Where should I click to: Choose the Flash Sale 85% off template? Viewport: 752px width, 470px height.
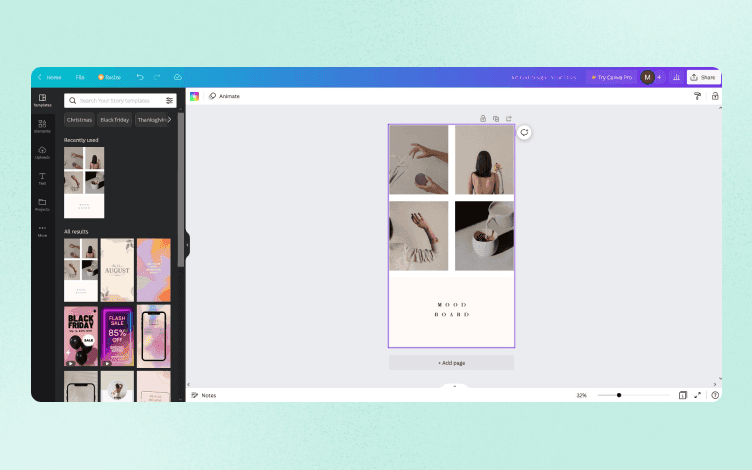[x=117, y=336]
